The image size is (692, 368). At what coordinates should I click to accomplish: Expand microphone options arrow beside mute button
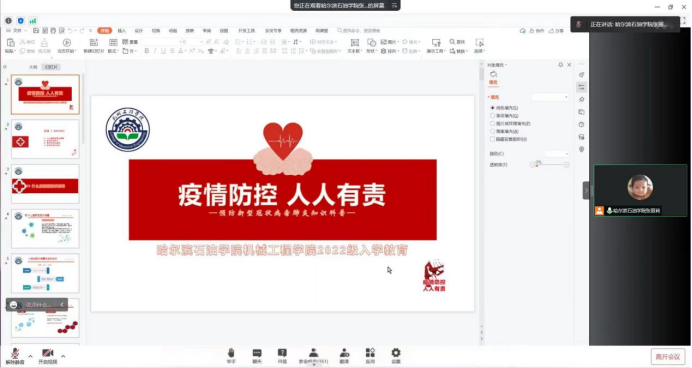(30, 356)
